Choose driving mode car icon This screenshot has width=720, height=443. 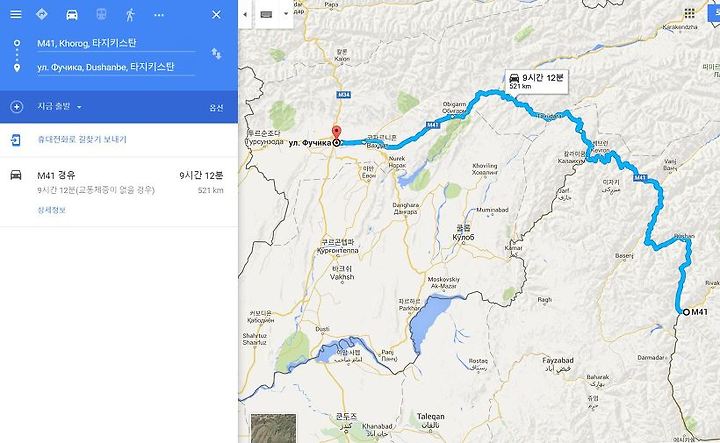click(72, 15)
